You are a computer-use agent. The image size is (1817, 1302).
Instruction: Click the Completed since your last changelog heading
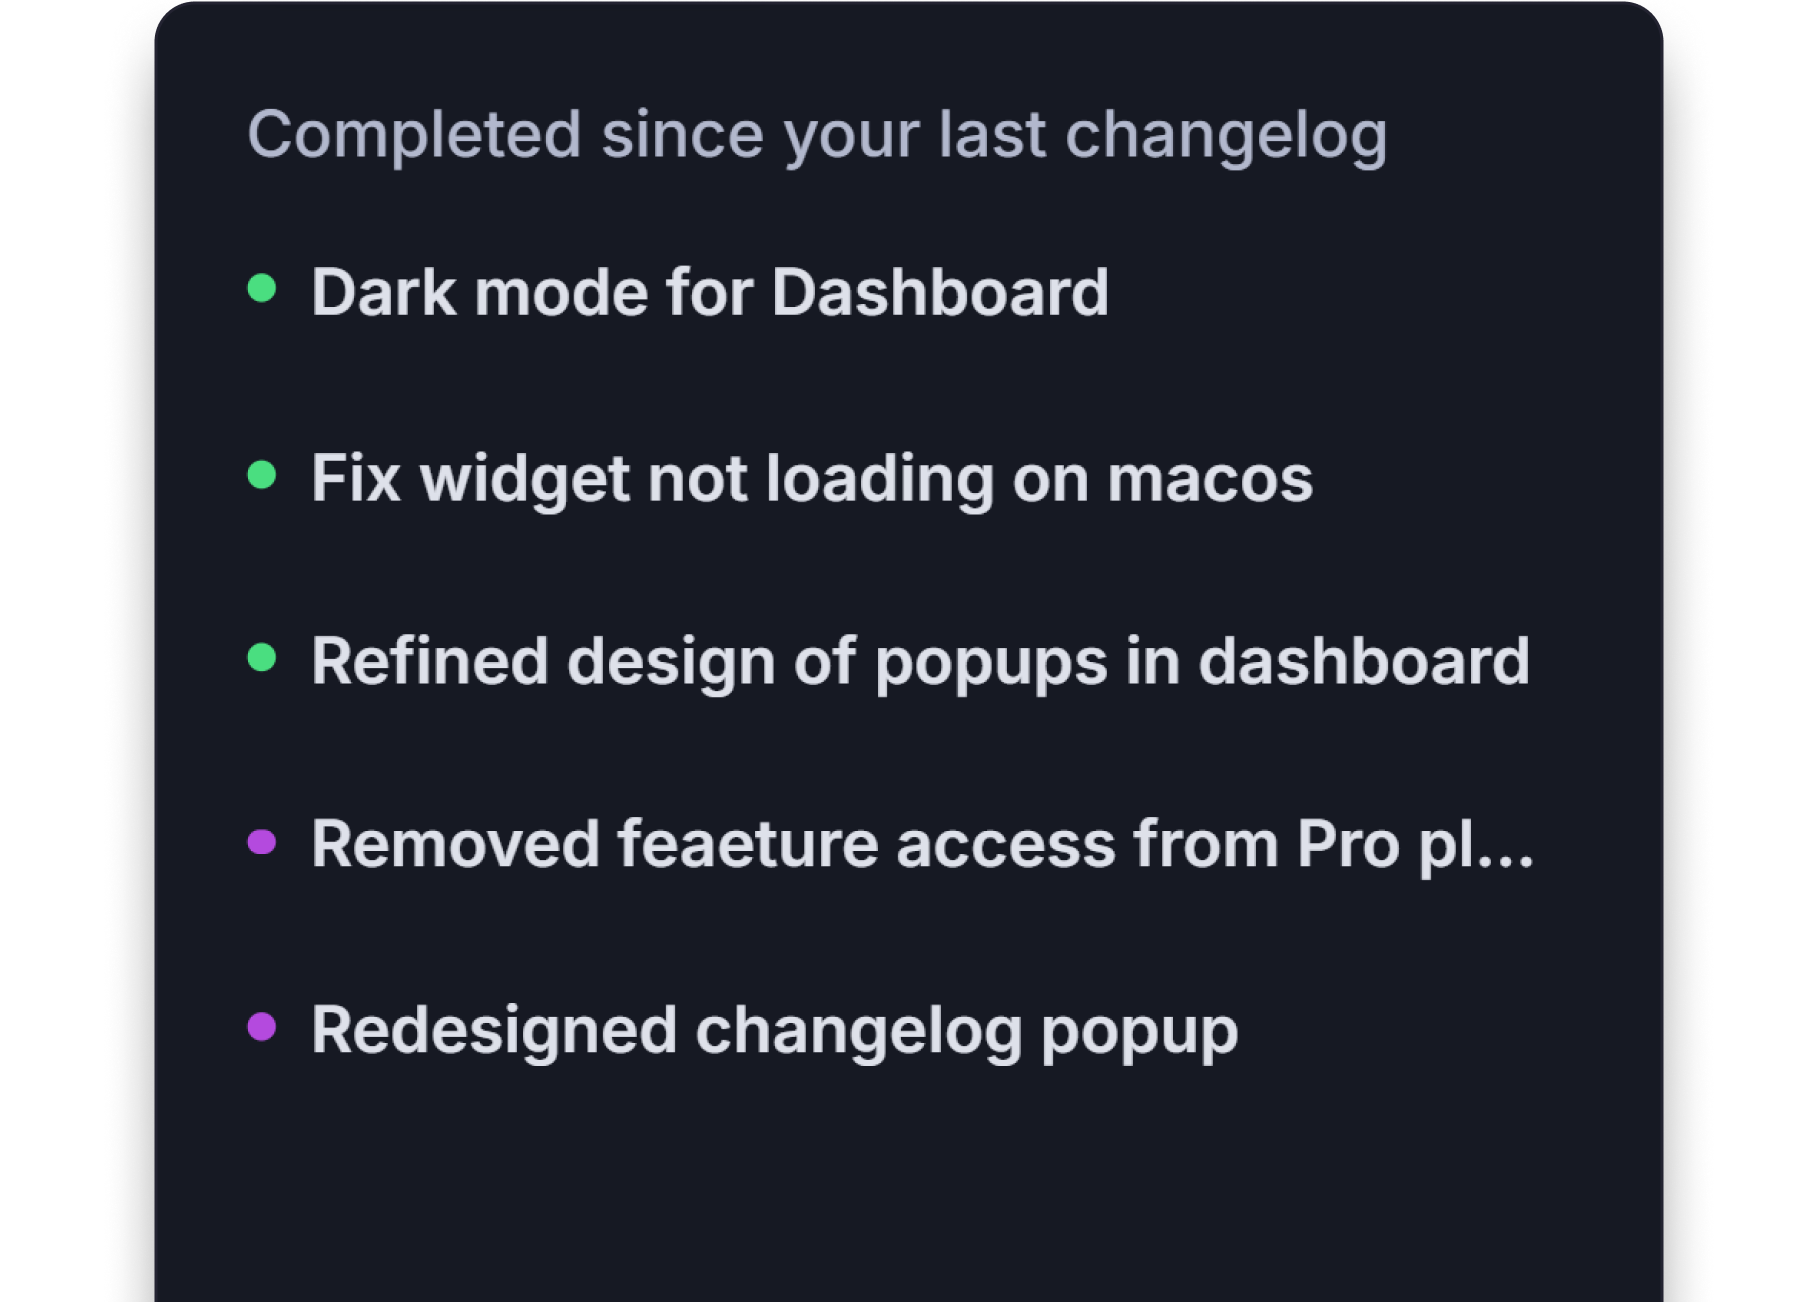tap(820, 135)
